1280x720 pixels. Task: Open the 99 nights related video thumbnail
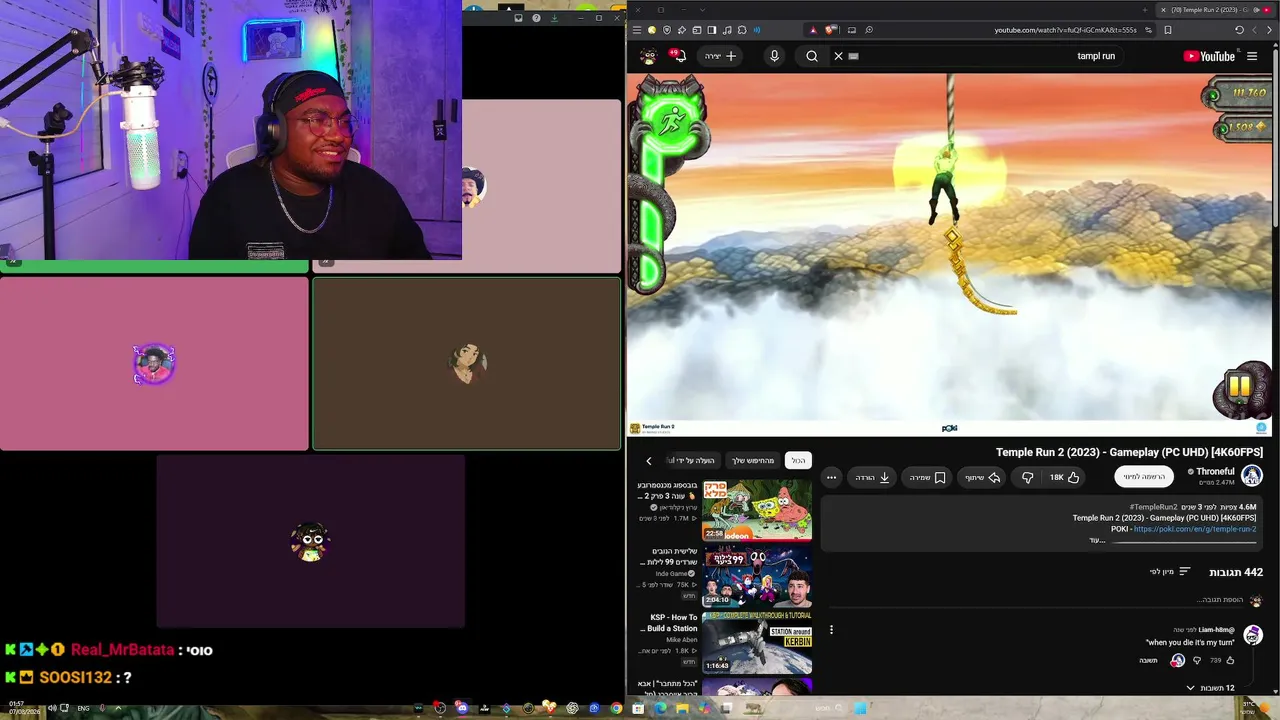(x=757, y=577)
